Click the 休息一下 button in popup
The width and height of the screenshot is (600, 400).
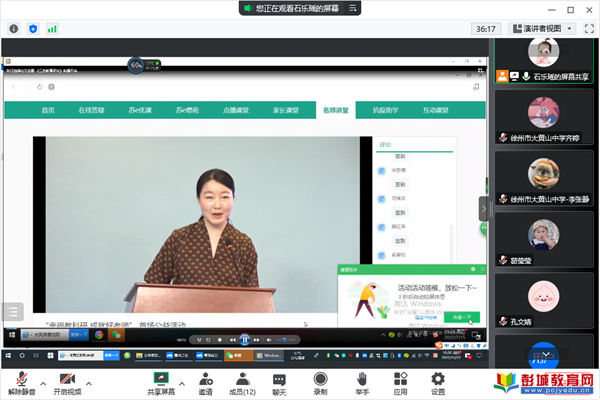(462, 317)
